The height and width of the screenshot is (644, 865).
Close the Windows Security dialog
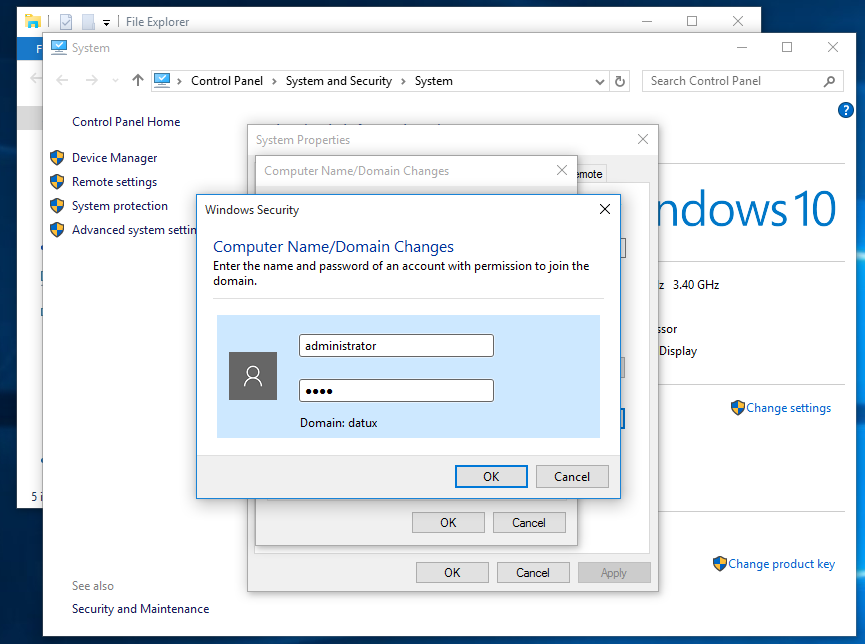pyautogui.click(x=605, y=209)
